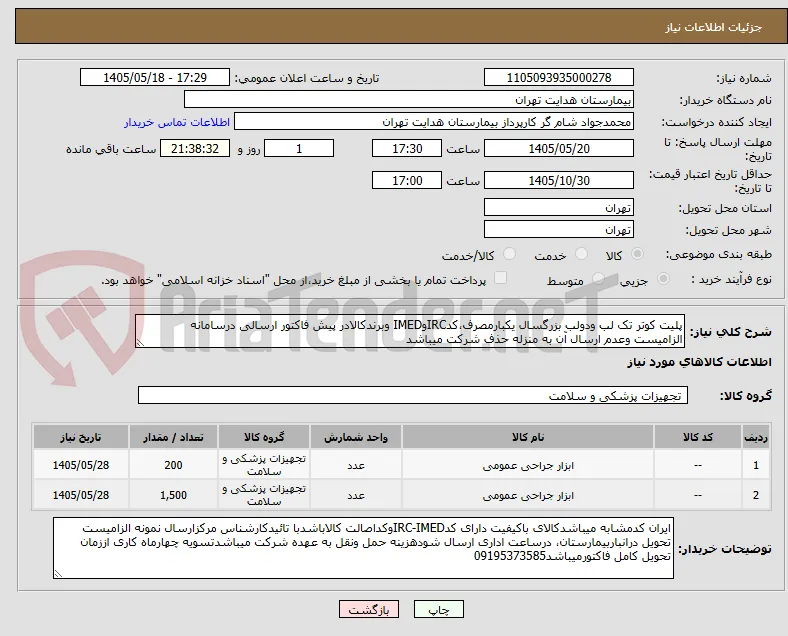Screen dimensions: 788x636
Task: Select the خدمت radio button
Action: pyautogui.click(x=581, y=254)
